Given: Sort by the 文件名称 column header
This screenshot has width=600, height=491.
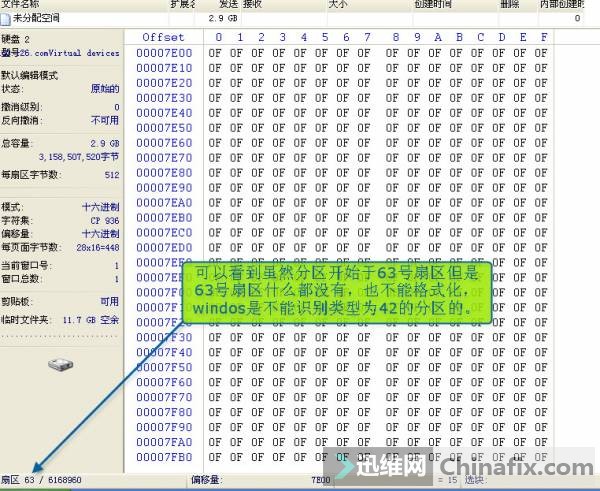Looking at the screenshot, I should click(x=20, y=4).
